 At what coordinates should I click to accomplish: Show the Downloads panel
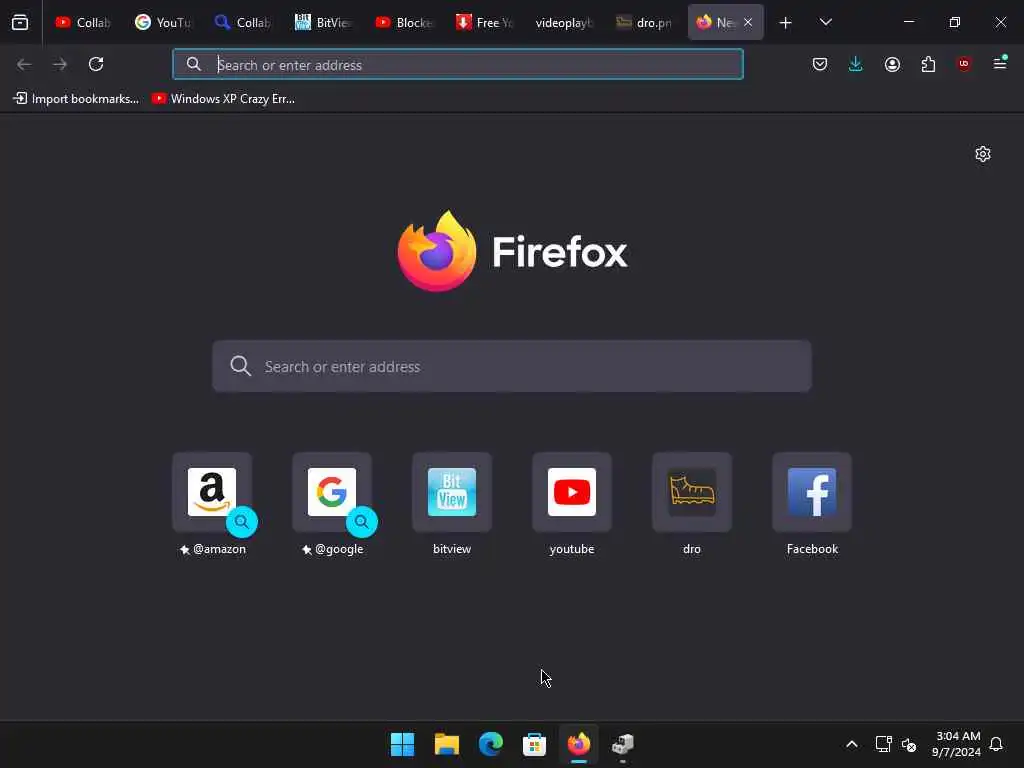pyautogui.click(x=856, y=64)
